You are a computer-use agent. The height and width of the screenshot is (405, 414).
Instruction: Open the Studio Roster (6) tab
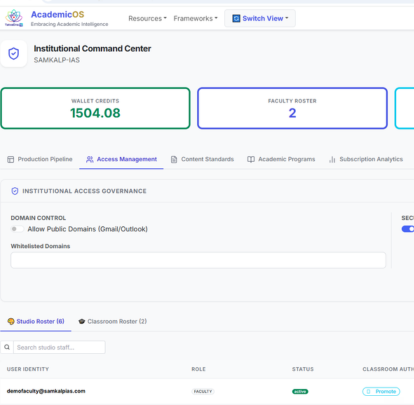(x=36, y=321)
